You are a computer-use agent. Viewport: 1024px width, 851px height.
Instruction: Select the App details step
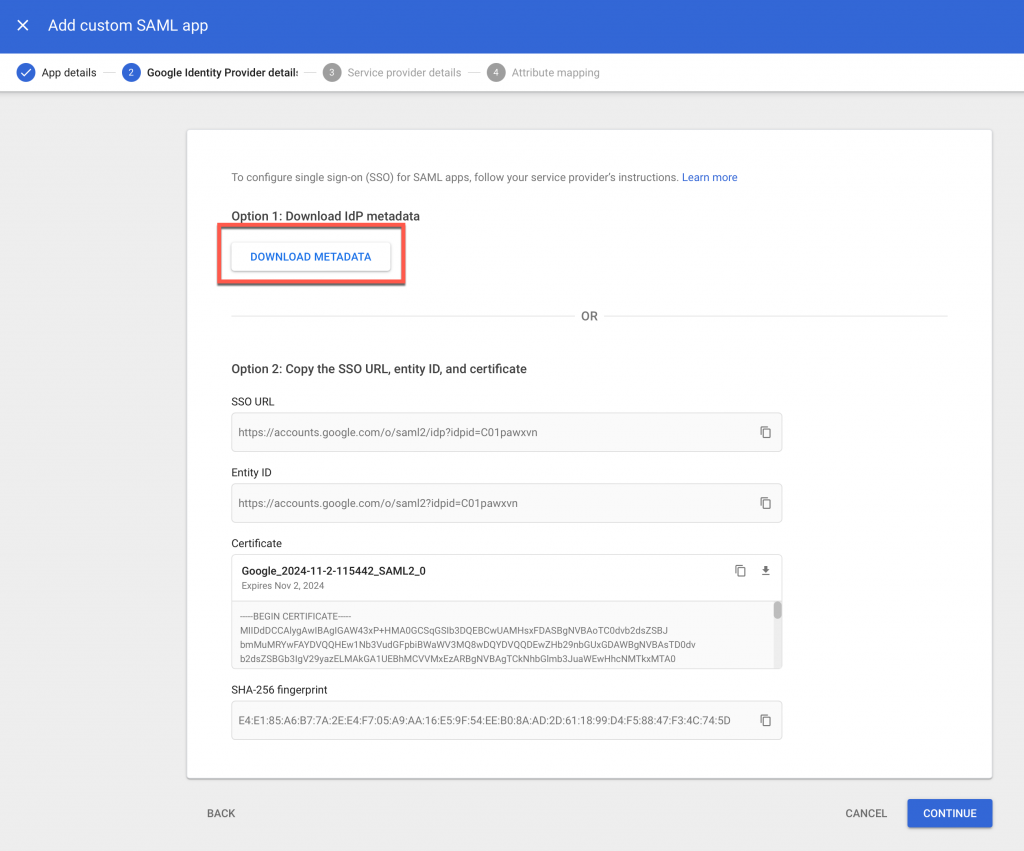(70, 72)
